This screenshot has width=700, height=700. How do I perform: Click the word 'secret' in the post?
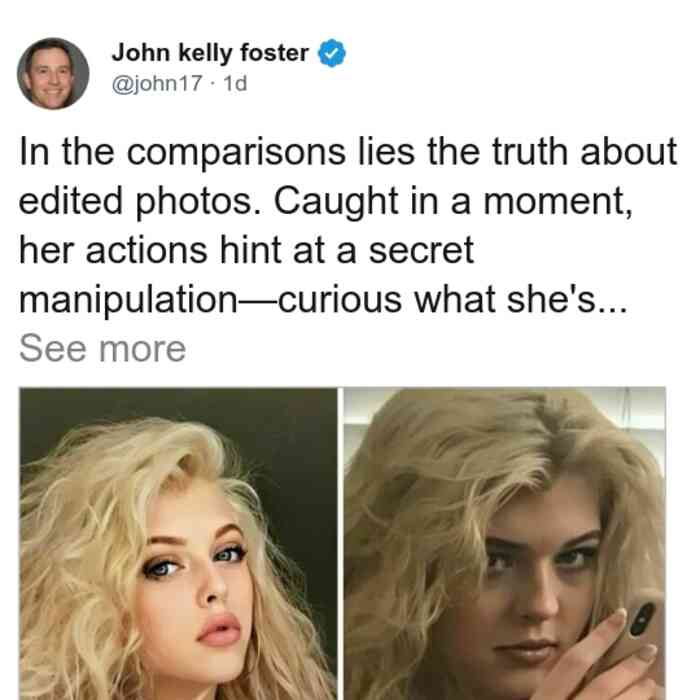[x=421, y=250]
